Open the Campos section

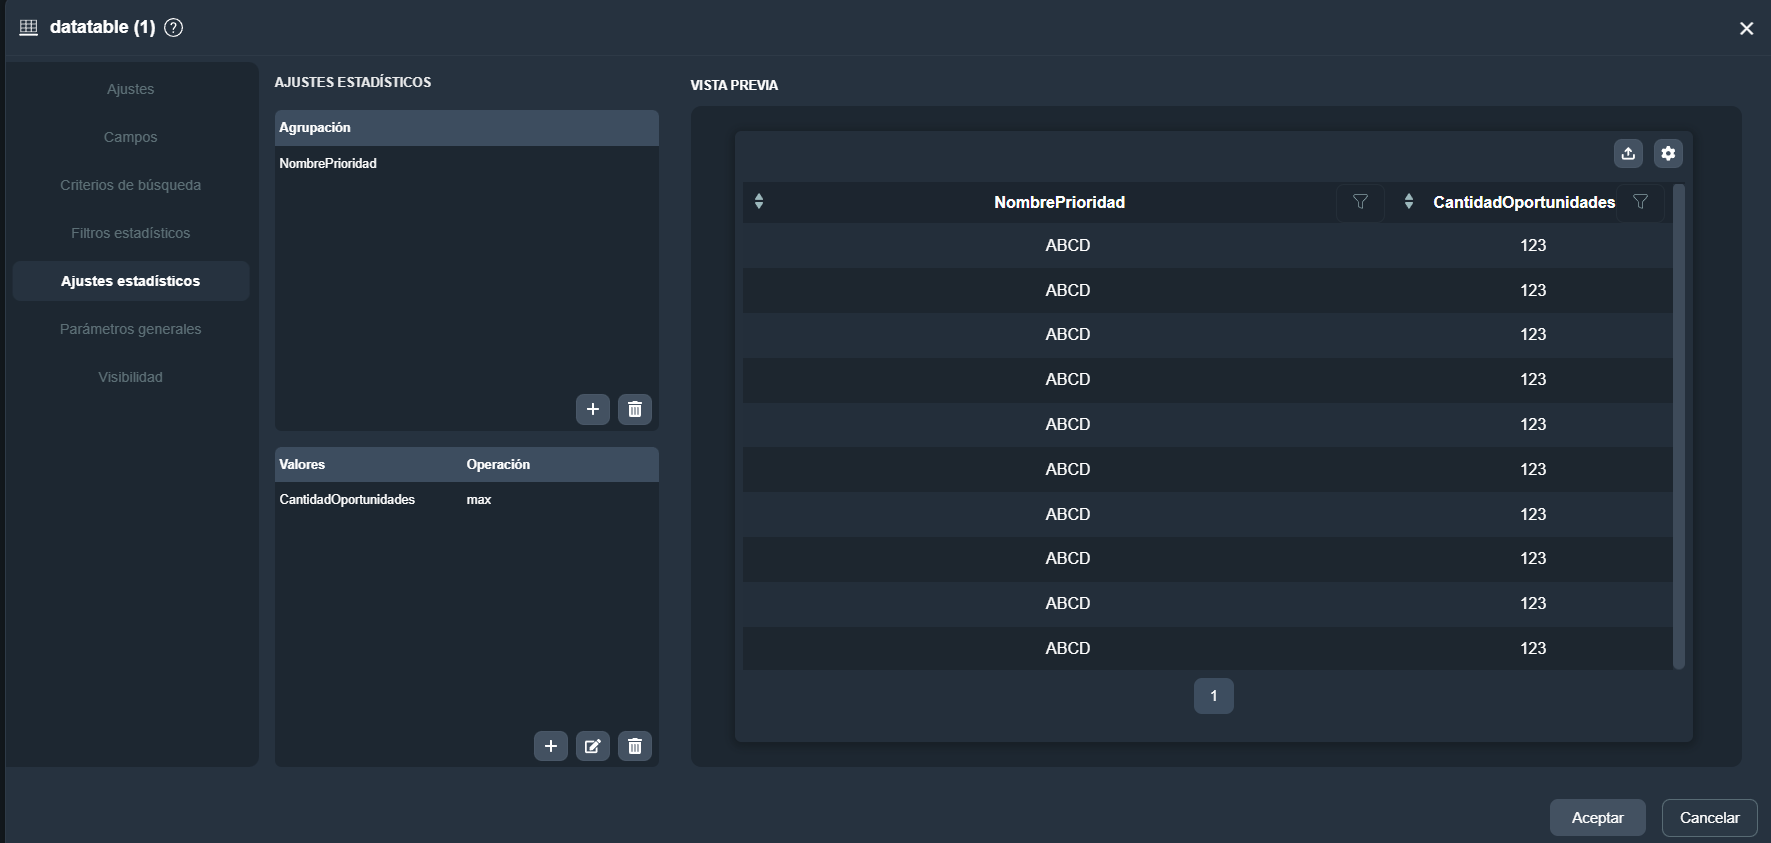tap(130, 137)
